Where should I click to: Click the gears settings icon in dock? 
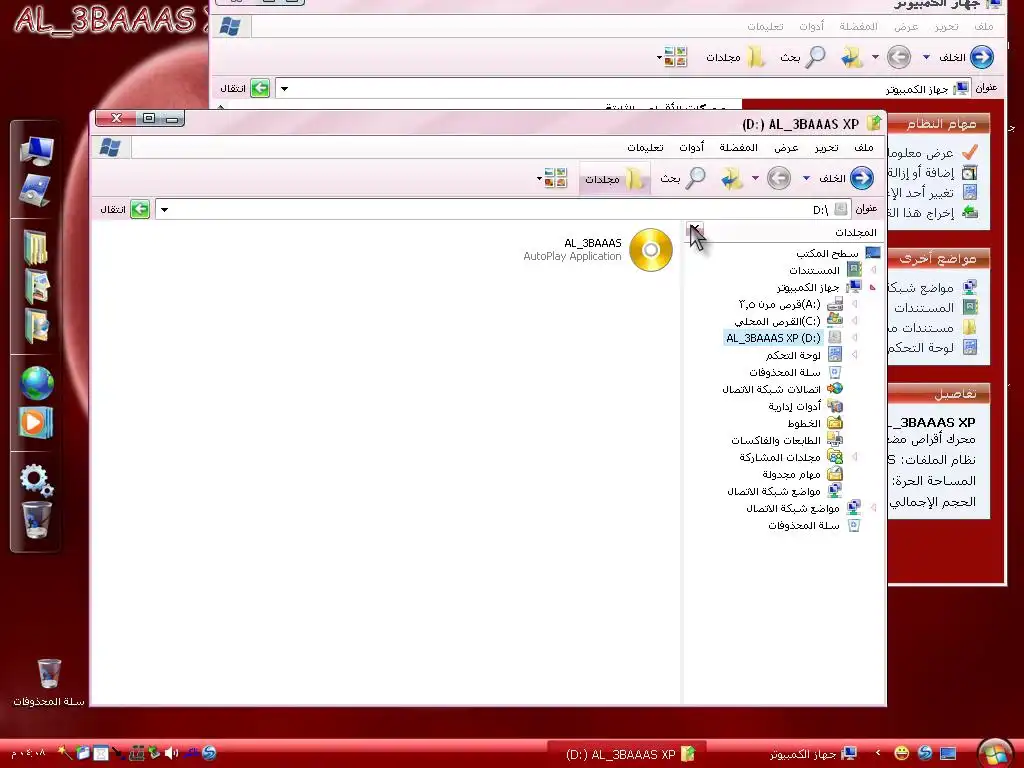[x=37, y=481]
